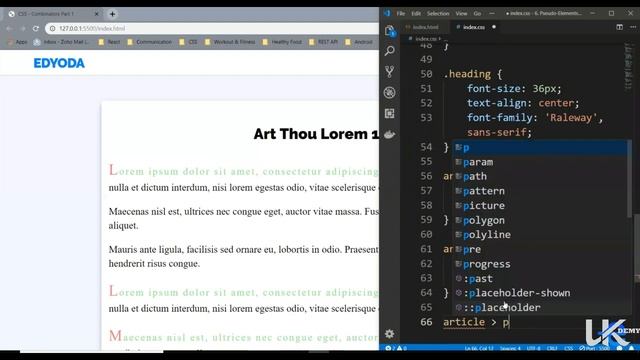Click the line and column status entry

(479, 348)
